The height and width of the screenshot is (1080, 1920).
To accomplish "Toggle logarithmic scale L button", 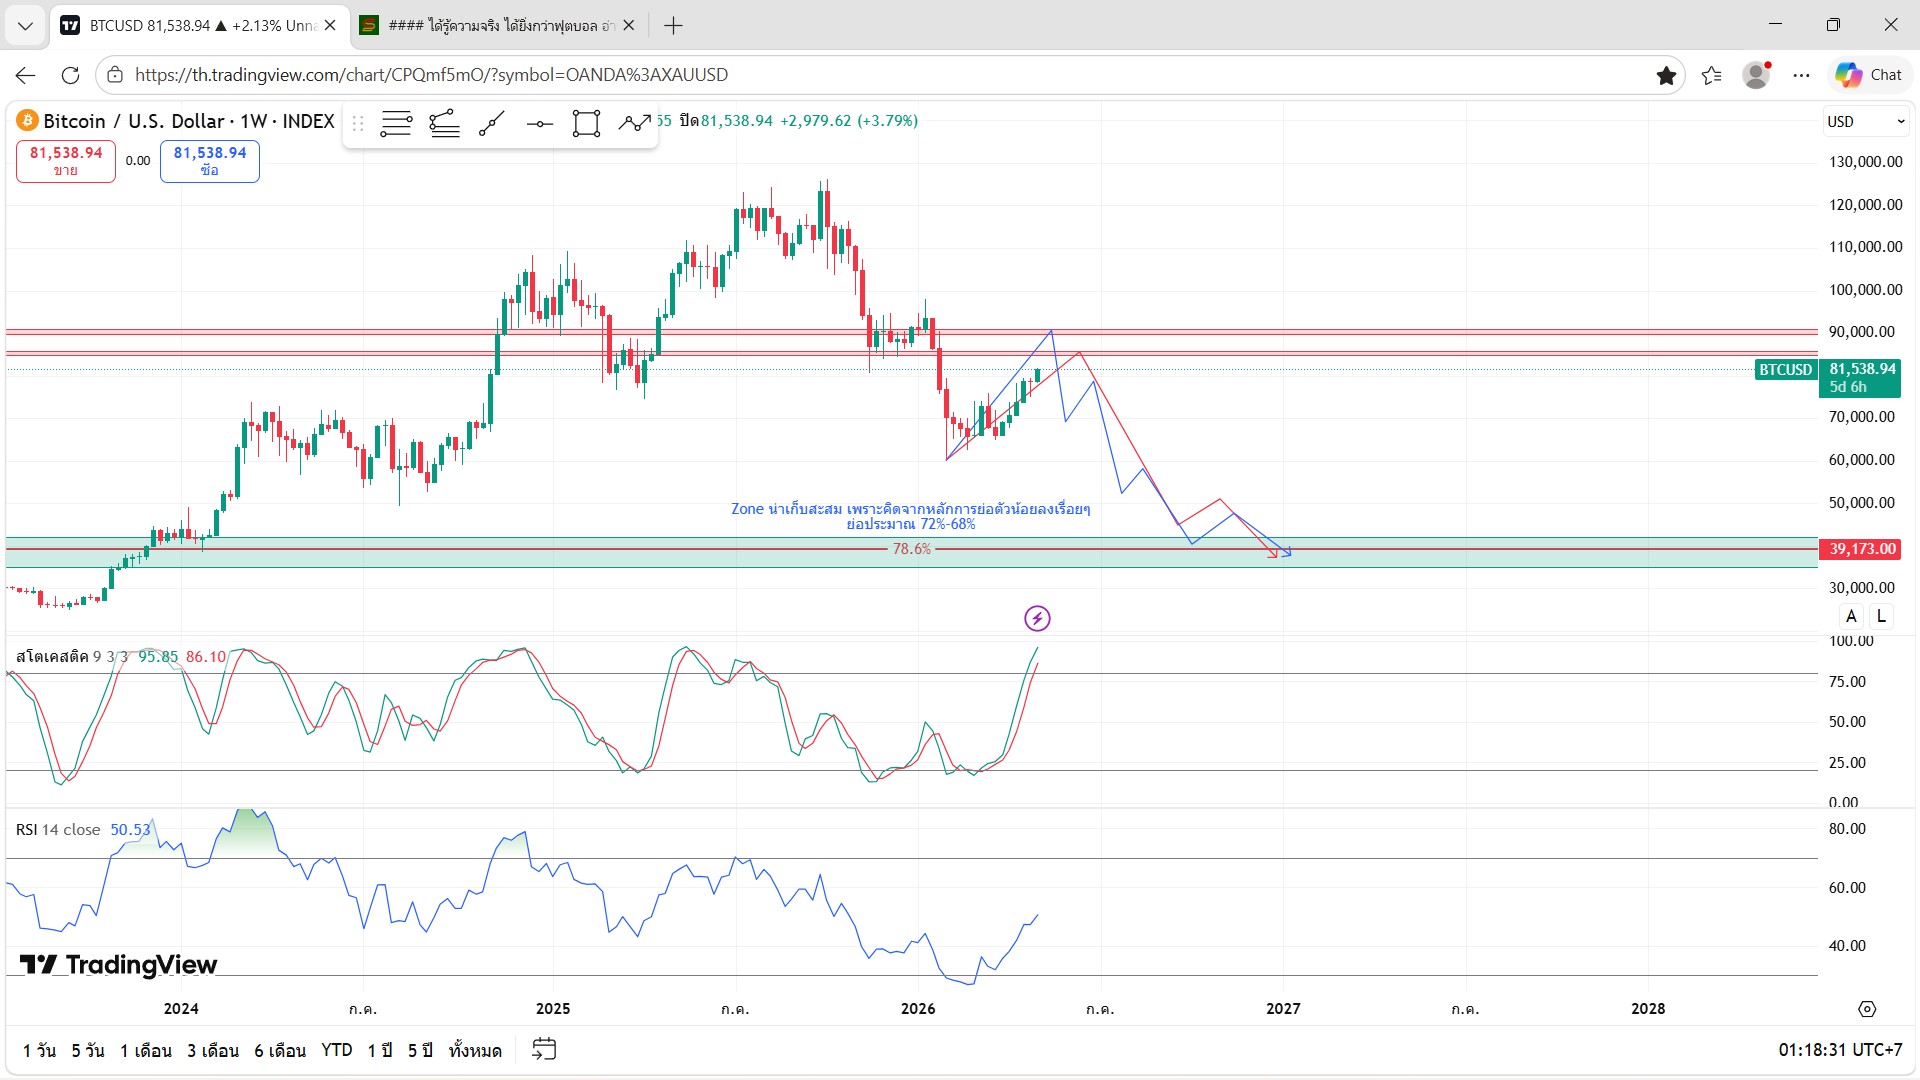I will [x=1881, y=616].
